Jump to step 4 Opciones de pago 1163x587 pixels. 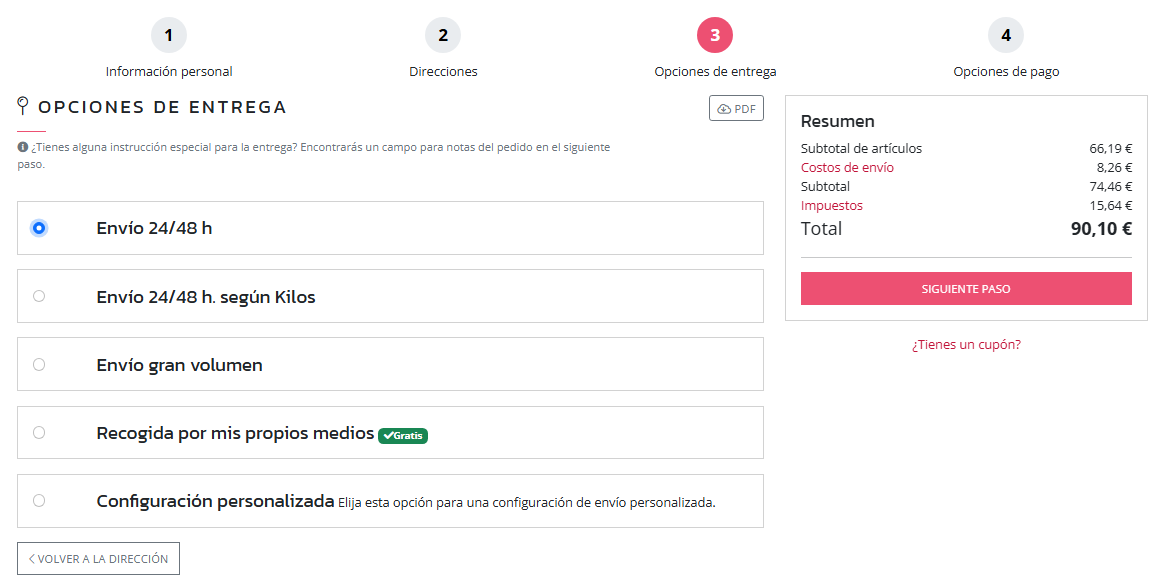1006,36
